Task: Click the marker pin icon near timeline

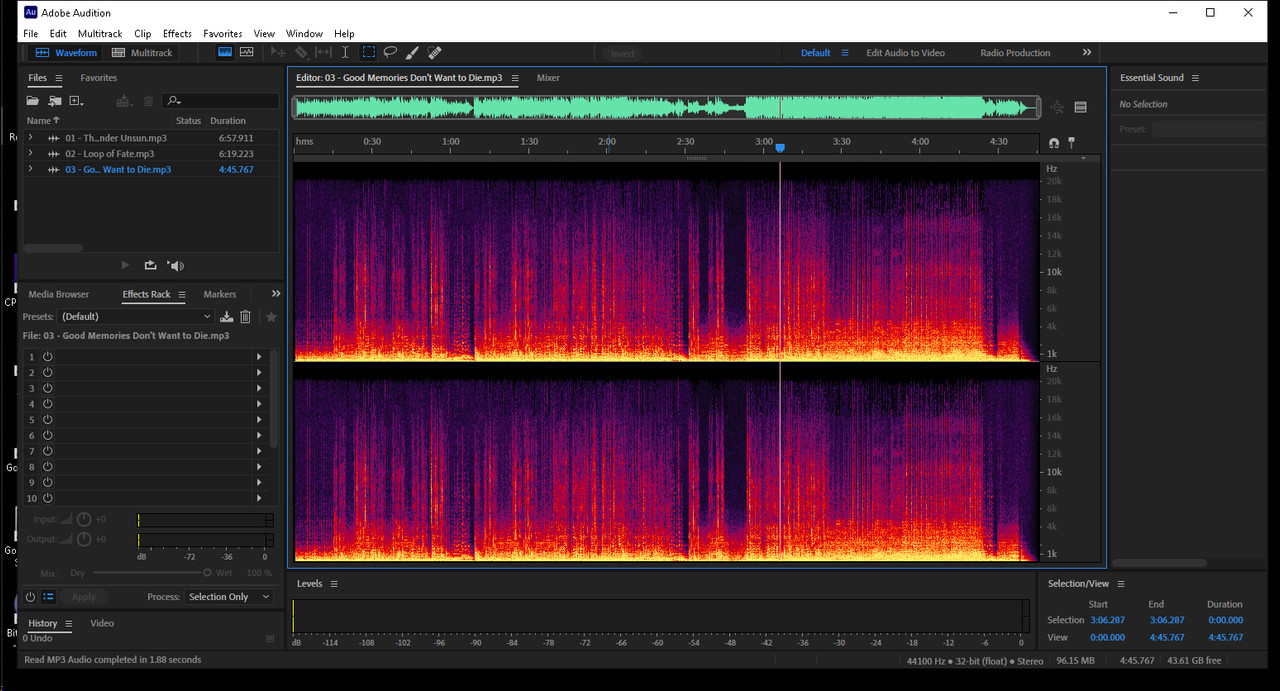Action: [1071, 143]
